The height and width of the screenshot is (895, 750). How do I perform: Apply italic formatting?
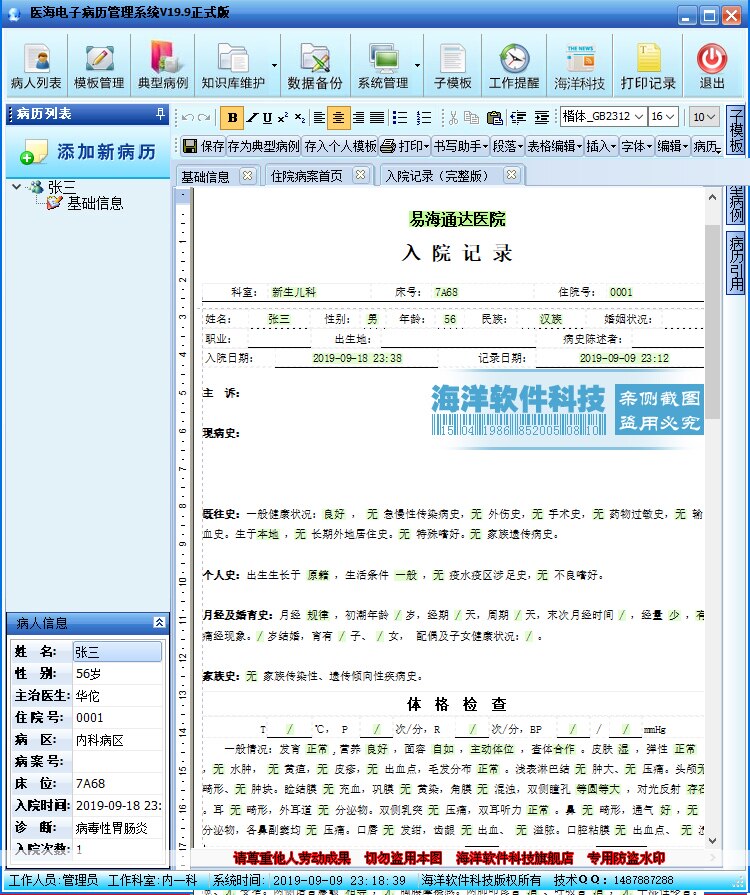(x=252, y=118)
